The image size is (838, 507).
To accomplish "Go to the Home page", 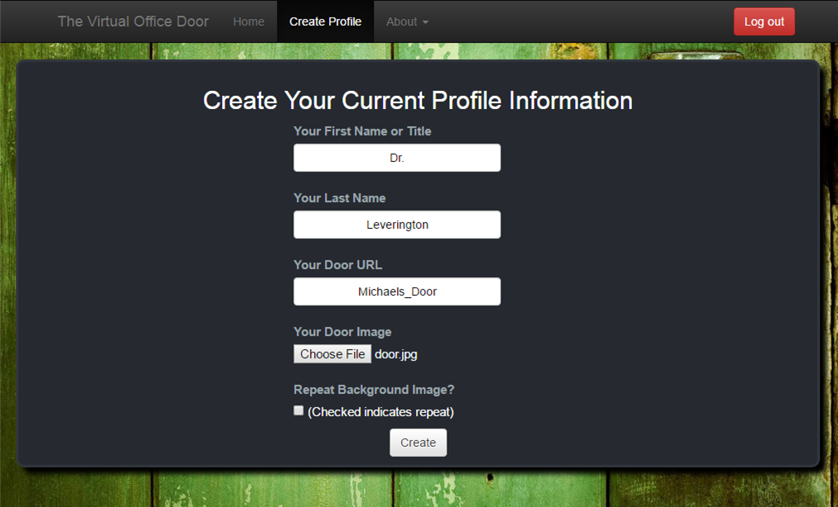I will tap(249, 22).
